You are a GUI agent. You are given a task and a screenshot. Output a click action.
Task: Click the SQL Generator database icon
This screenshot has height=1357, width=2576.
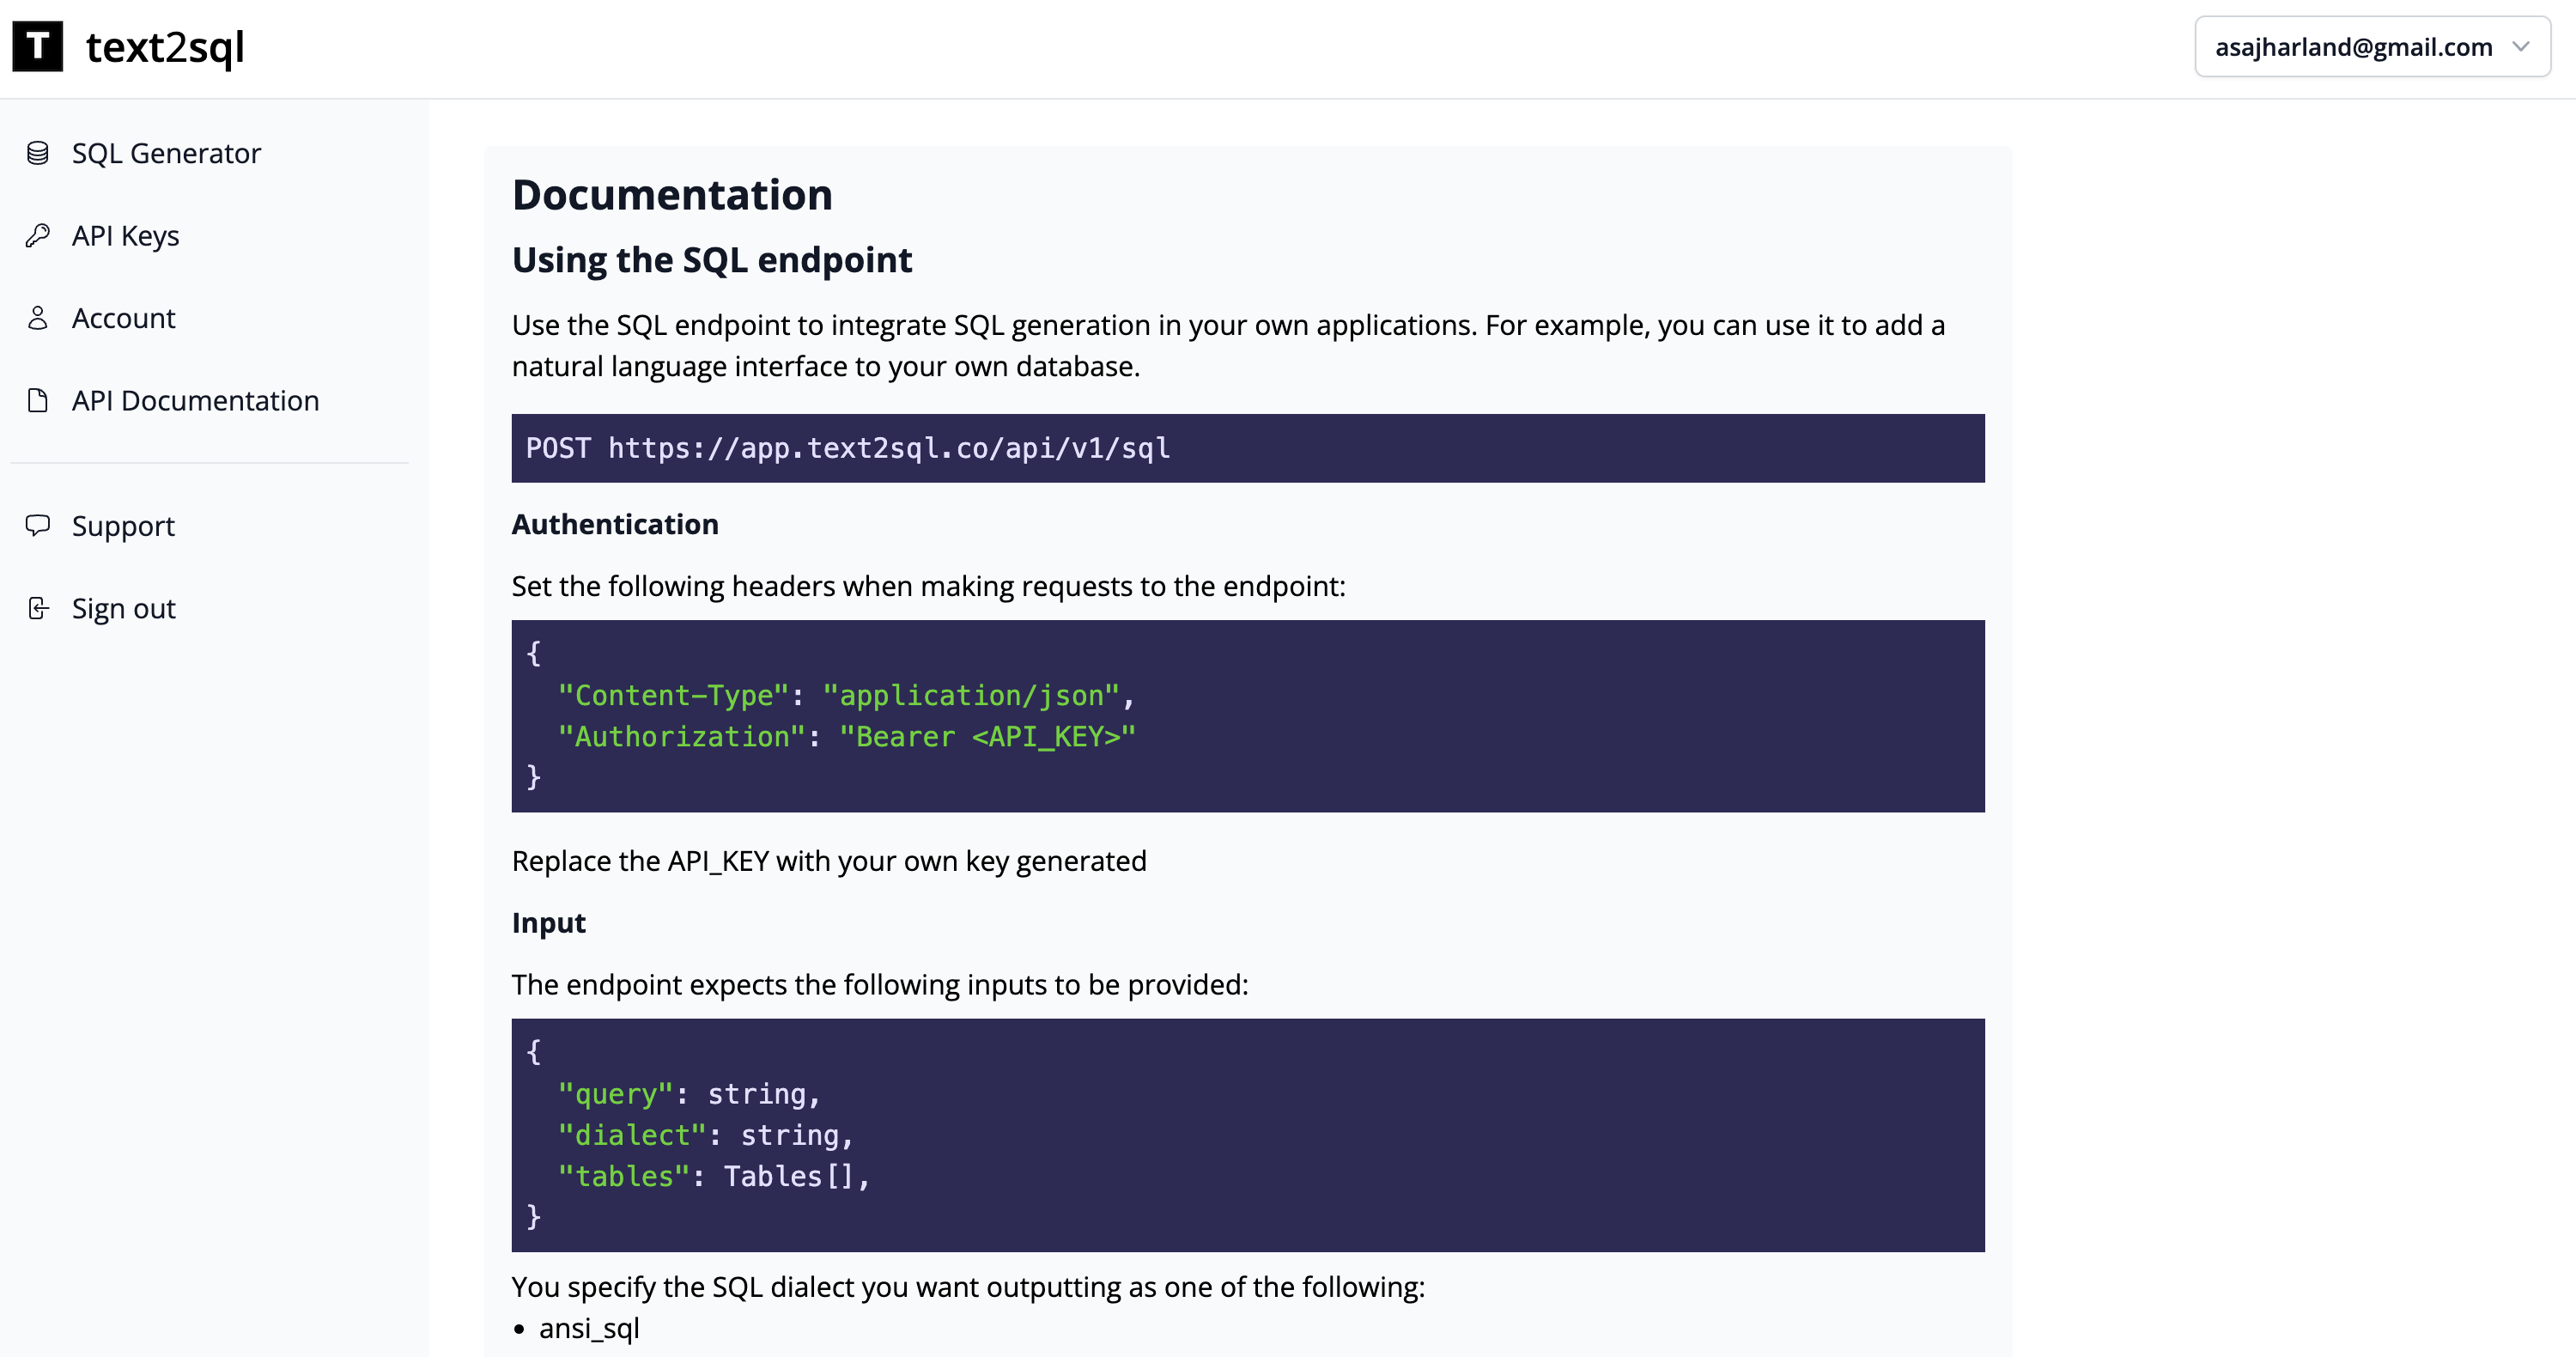38,153
